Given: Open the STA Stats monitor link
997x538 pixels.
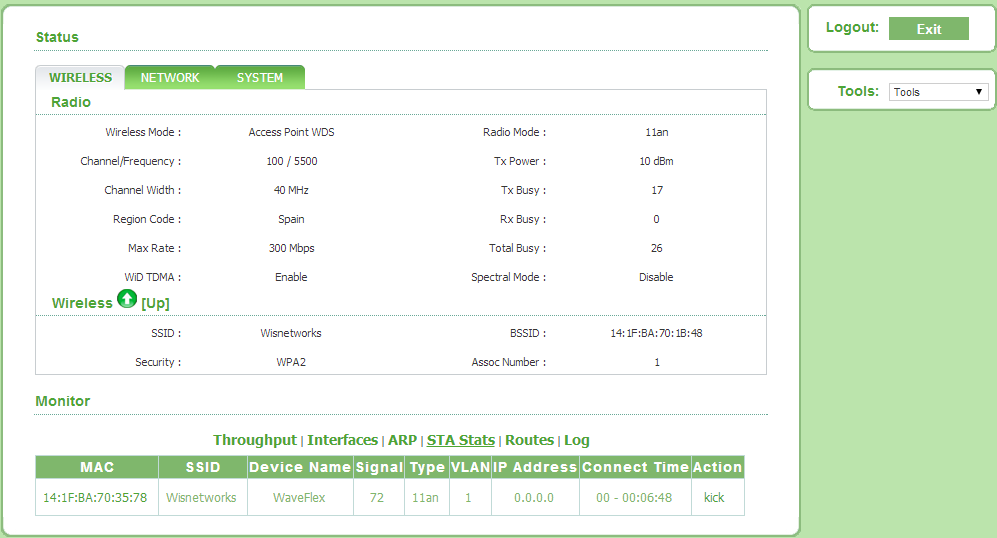Looking at the screenshot, I should (x=460, y=440).
